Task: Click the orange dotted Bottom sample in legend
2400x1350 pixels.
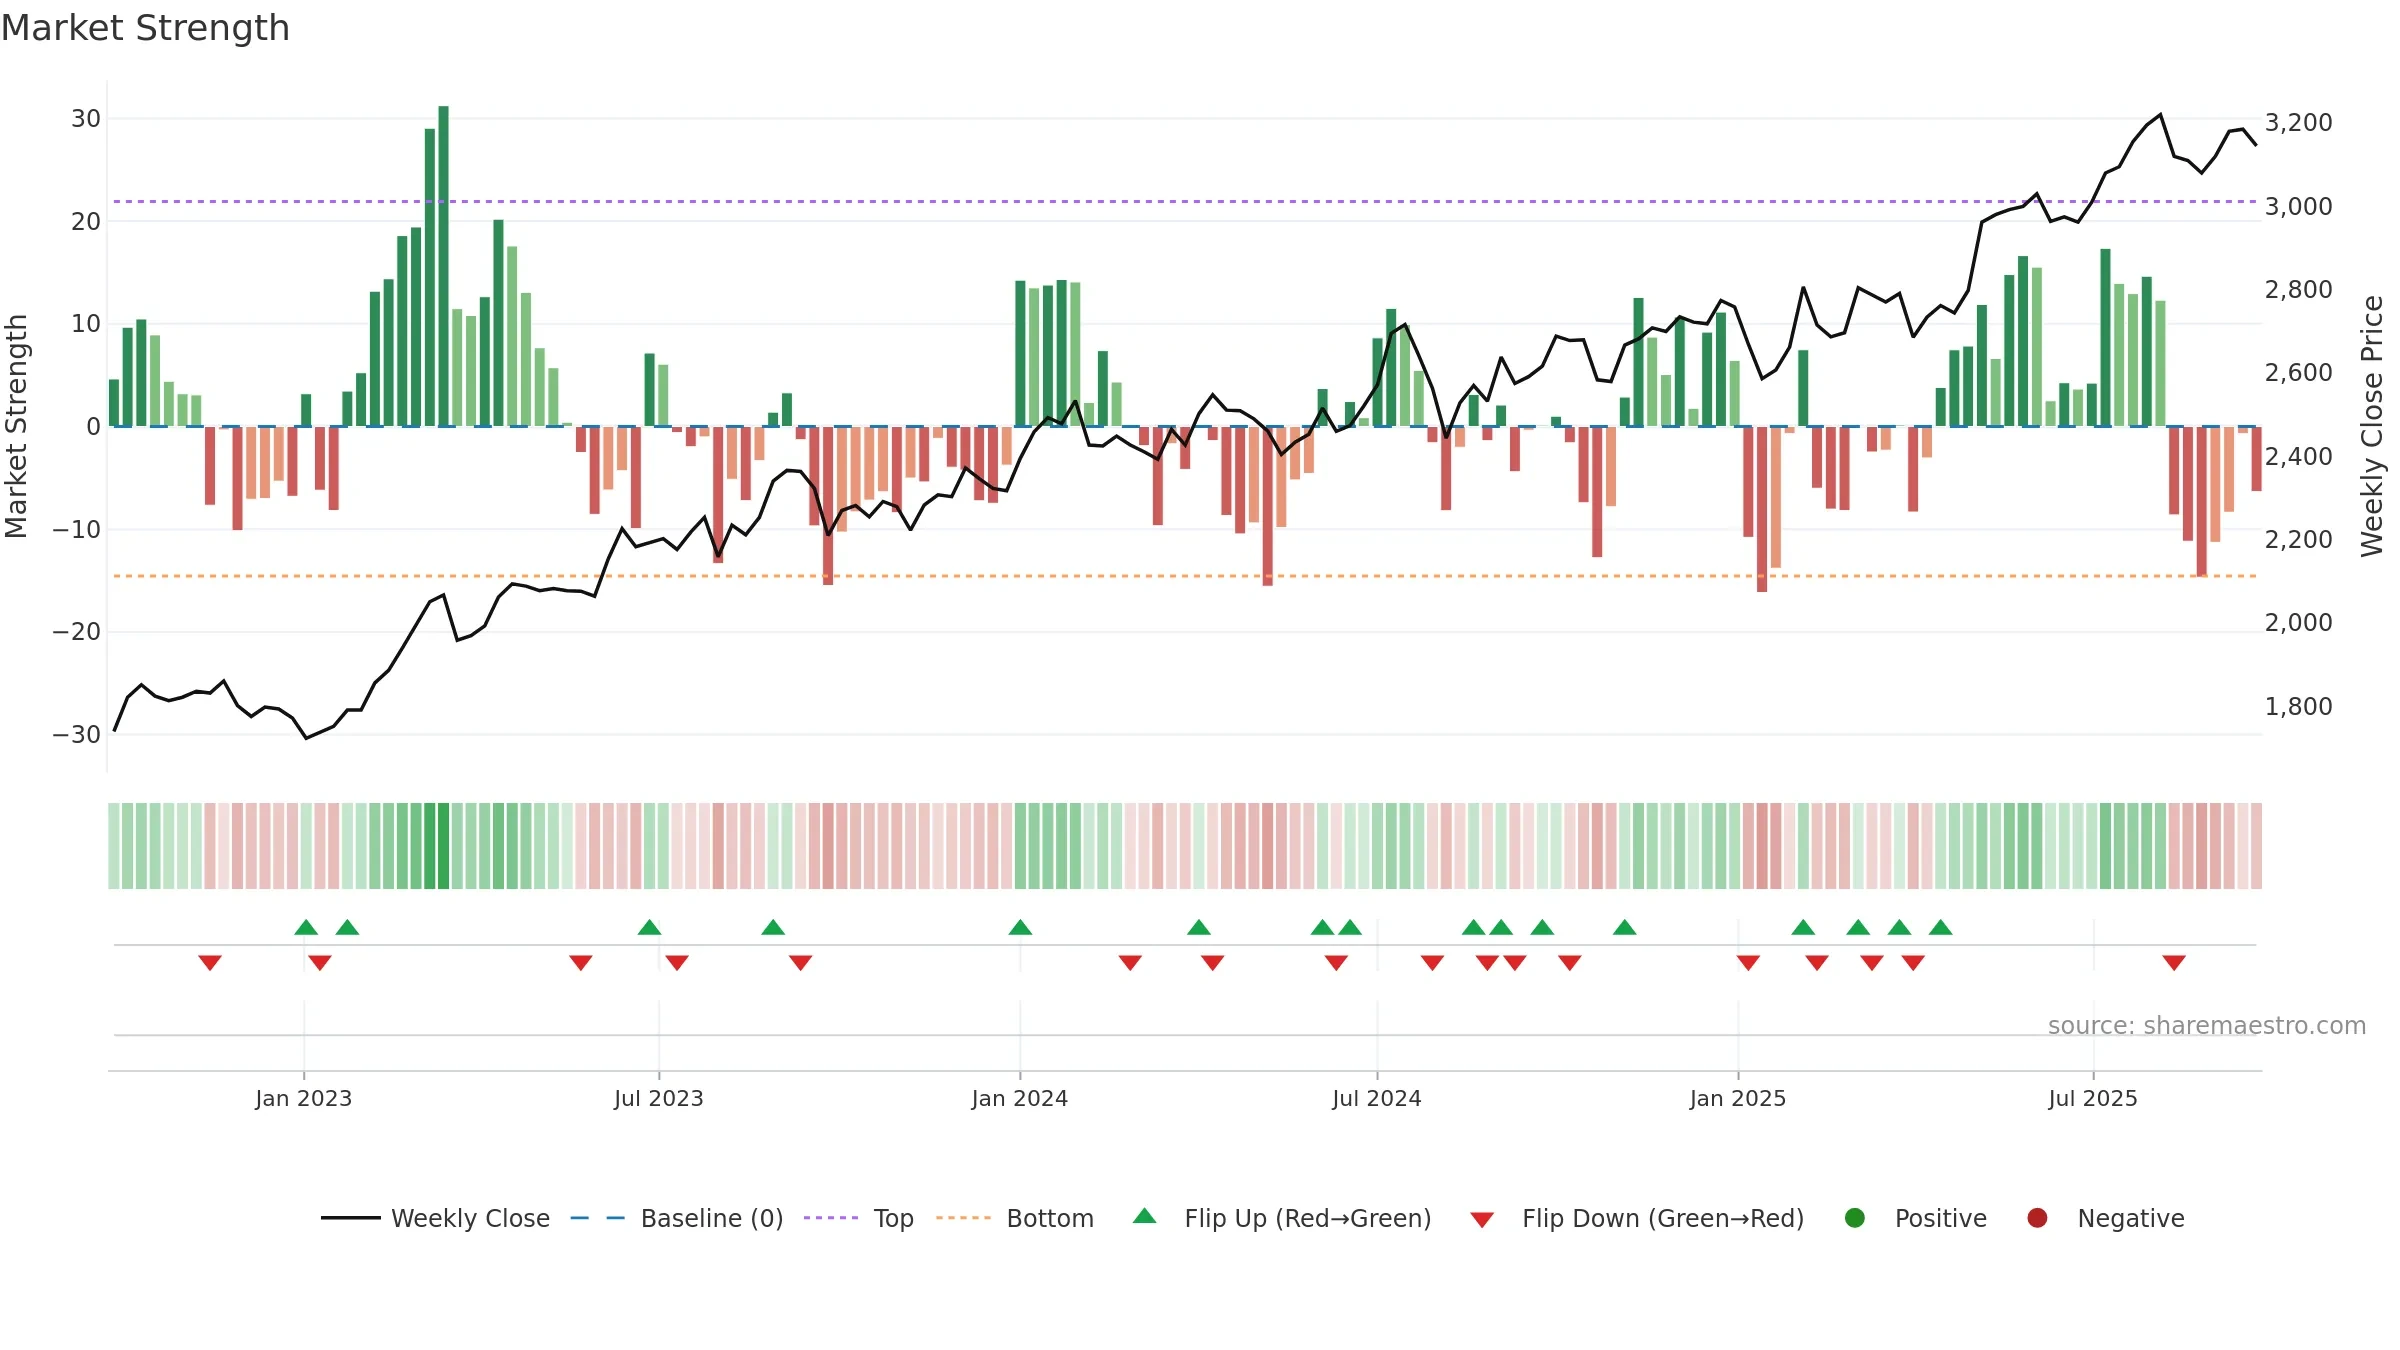Action: pos(964,1218)
